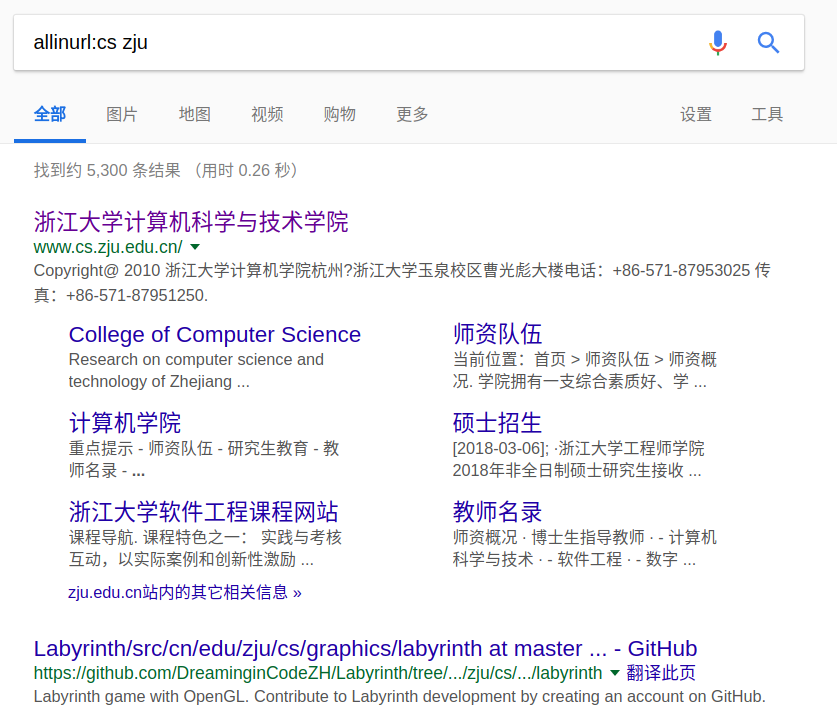The height and width of the screenshot is (713, 837).
Task: Click the Copyright@ 2010 snippet text
Action: pos(401,283)
